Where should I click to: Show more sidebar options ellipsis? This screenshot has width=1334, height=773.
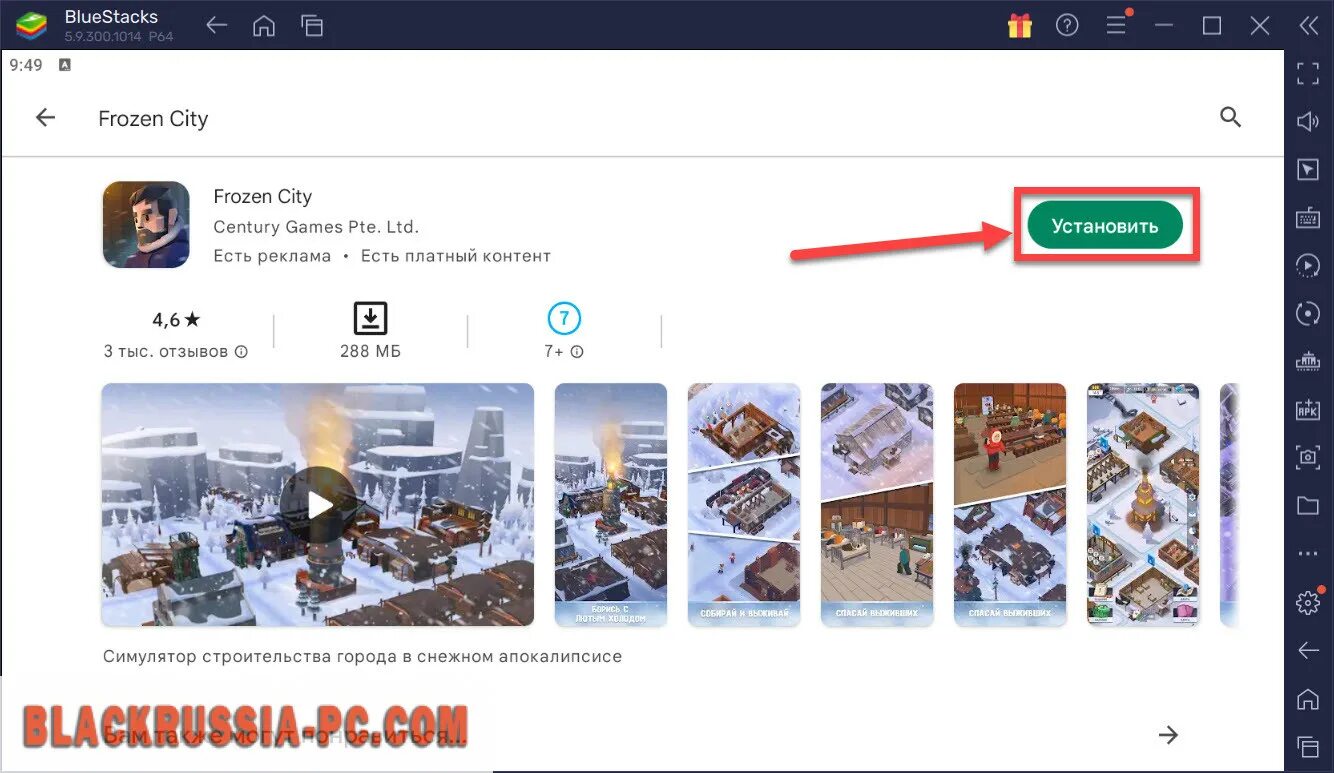coord(1308,554)
